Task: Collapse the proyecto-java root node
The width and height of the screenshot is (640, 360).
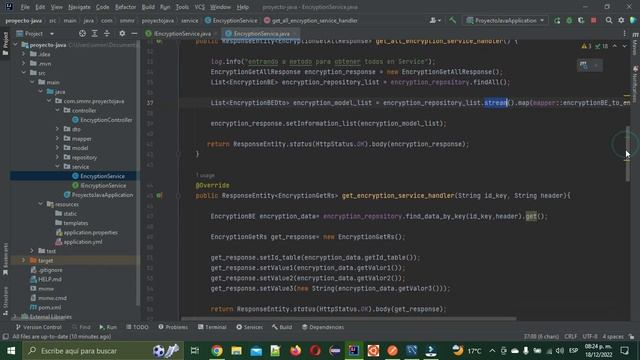Action: 16,45
